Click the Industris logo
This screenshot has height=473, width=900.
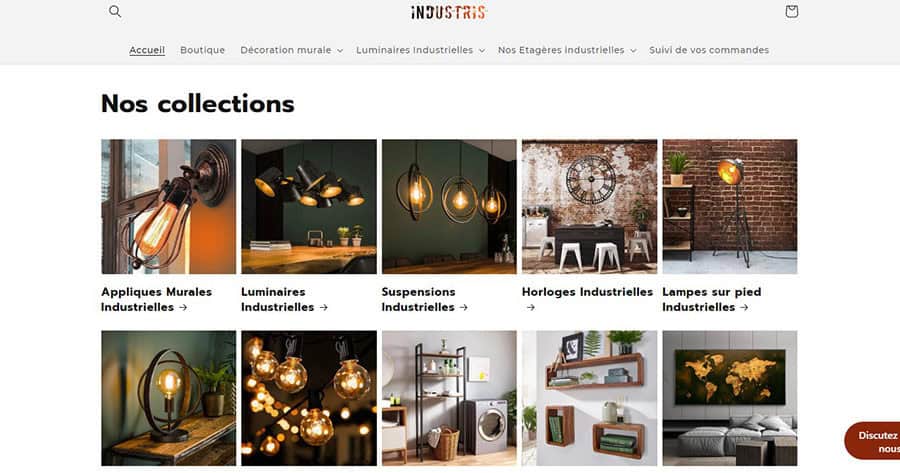point(449,12)
